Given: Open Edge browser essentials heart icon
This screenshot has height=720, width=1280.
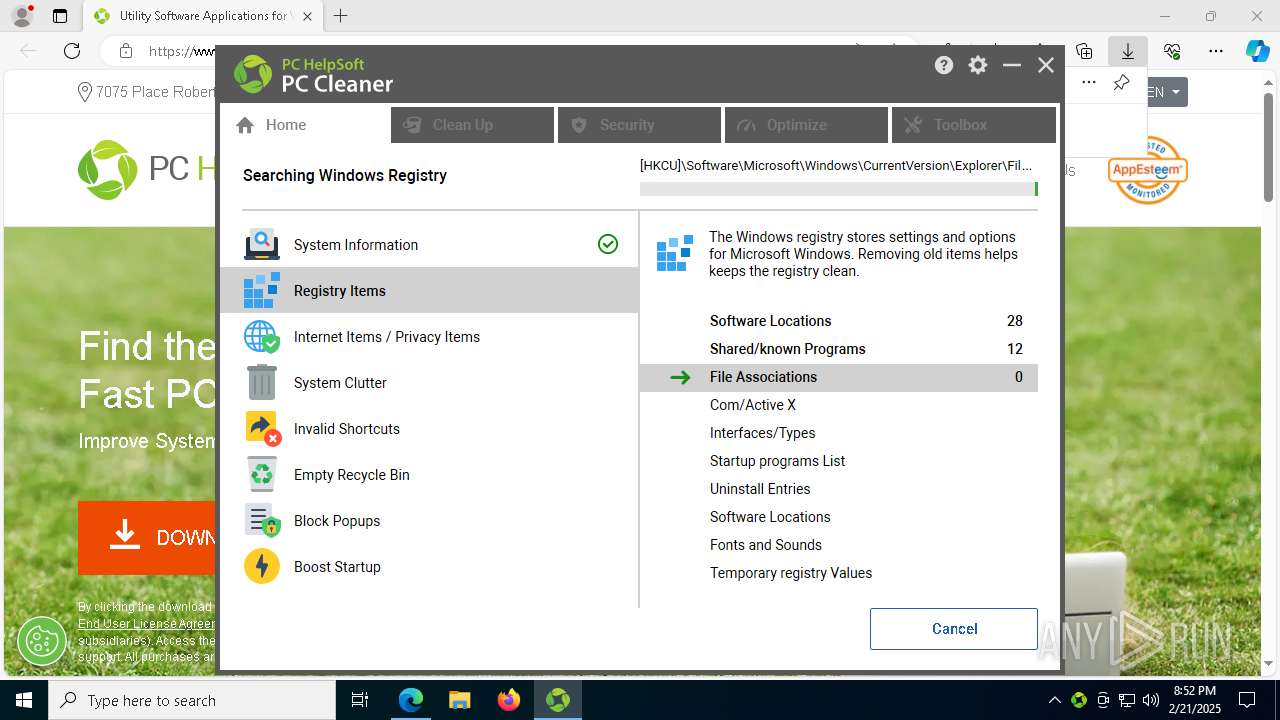Looking at the screenshot, I should (1172, 51).
